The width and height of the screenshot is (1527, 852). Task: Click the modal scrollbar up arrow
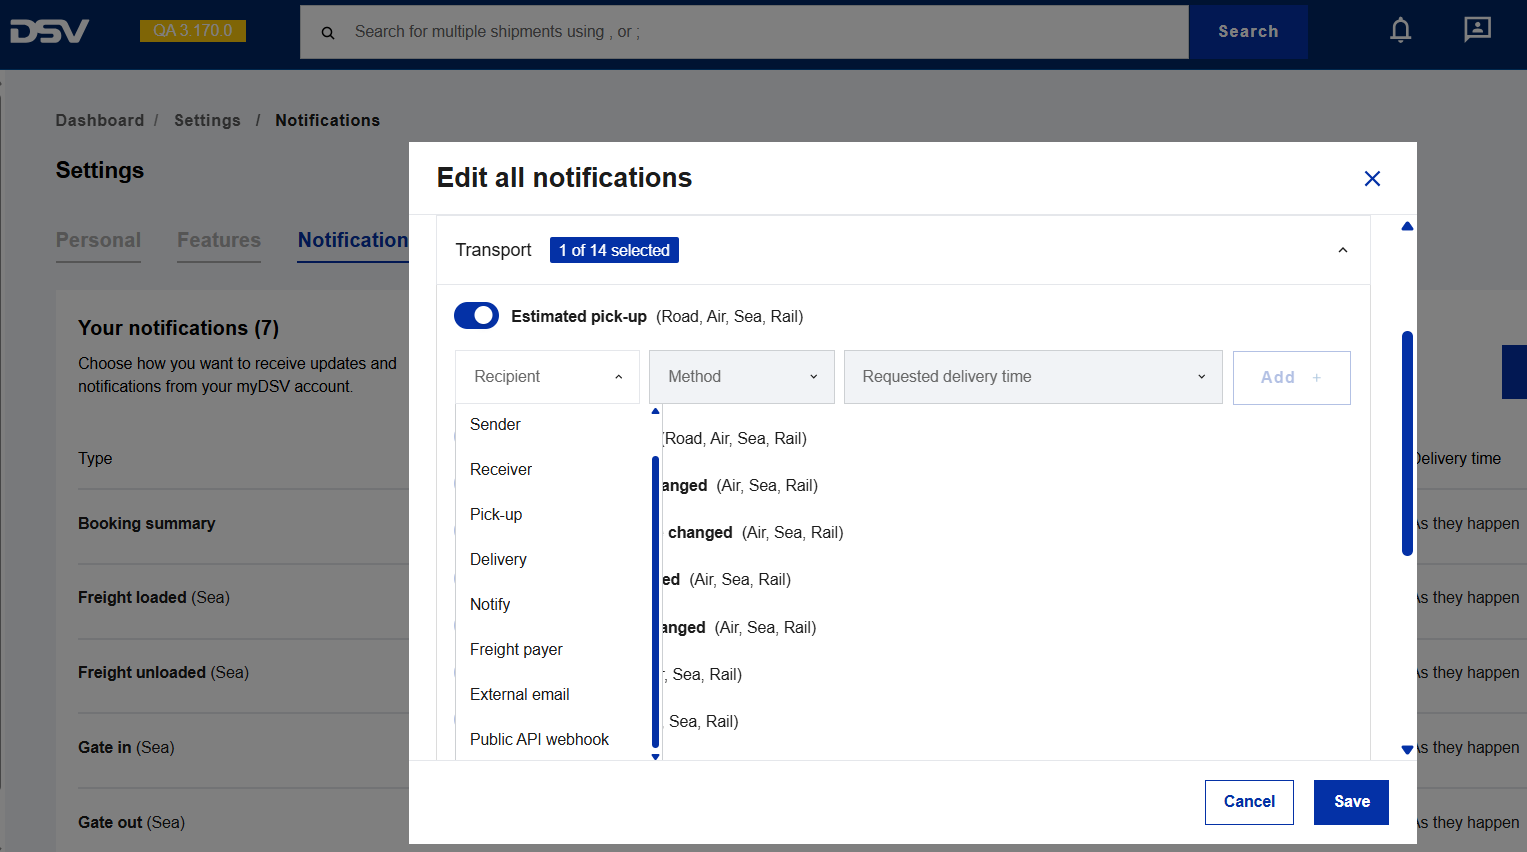(x=1407, y=227)
